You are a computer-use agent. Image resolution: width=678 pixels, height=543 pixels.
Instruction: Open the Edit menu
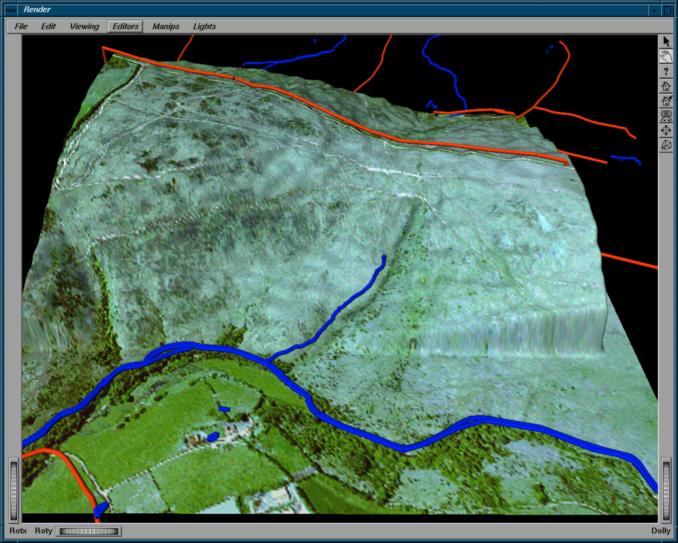coord(48,26)
